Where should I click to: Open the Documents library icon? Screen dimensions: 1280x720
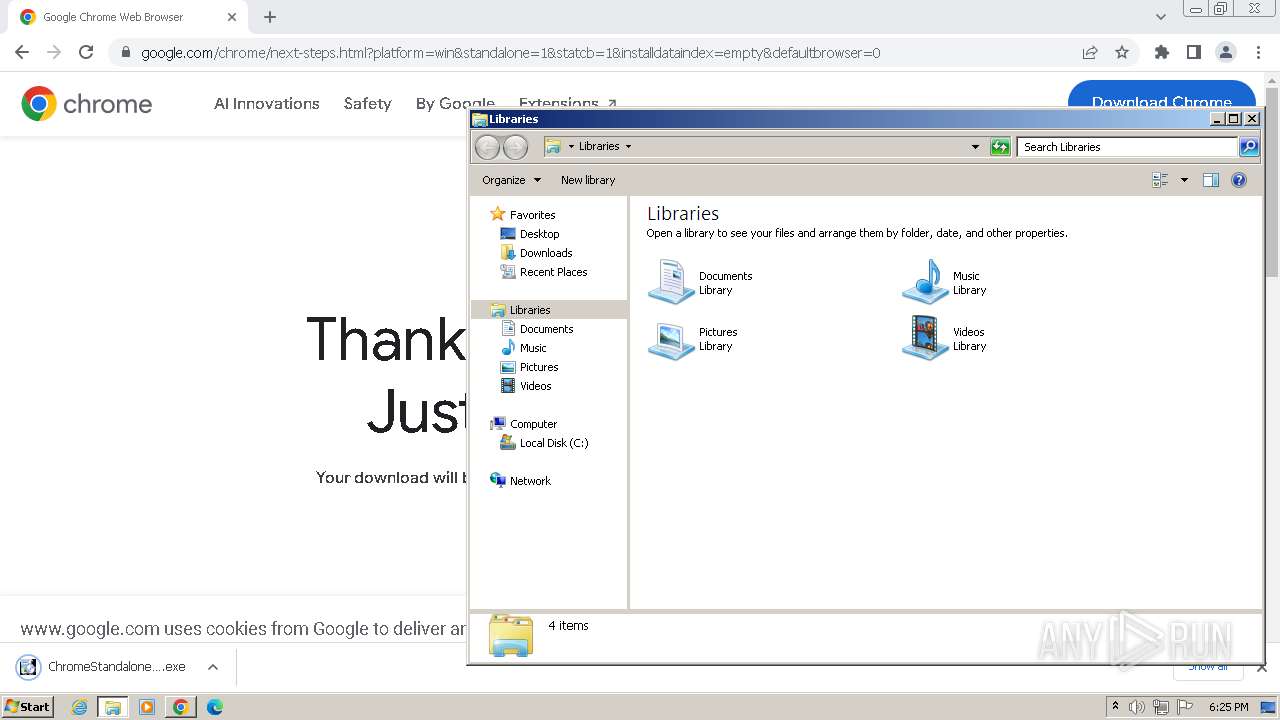(x=671, y=282)
